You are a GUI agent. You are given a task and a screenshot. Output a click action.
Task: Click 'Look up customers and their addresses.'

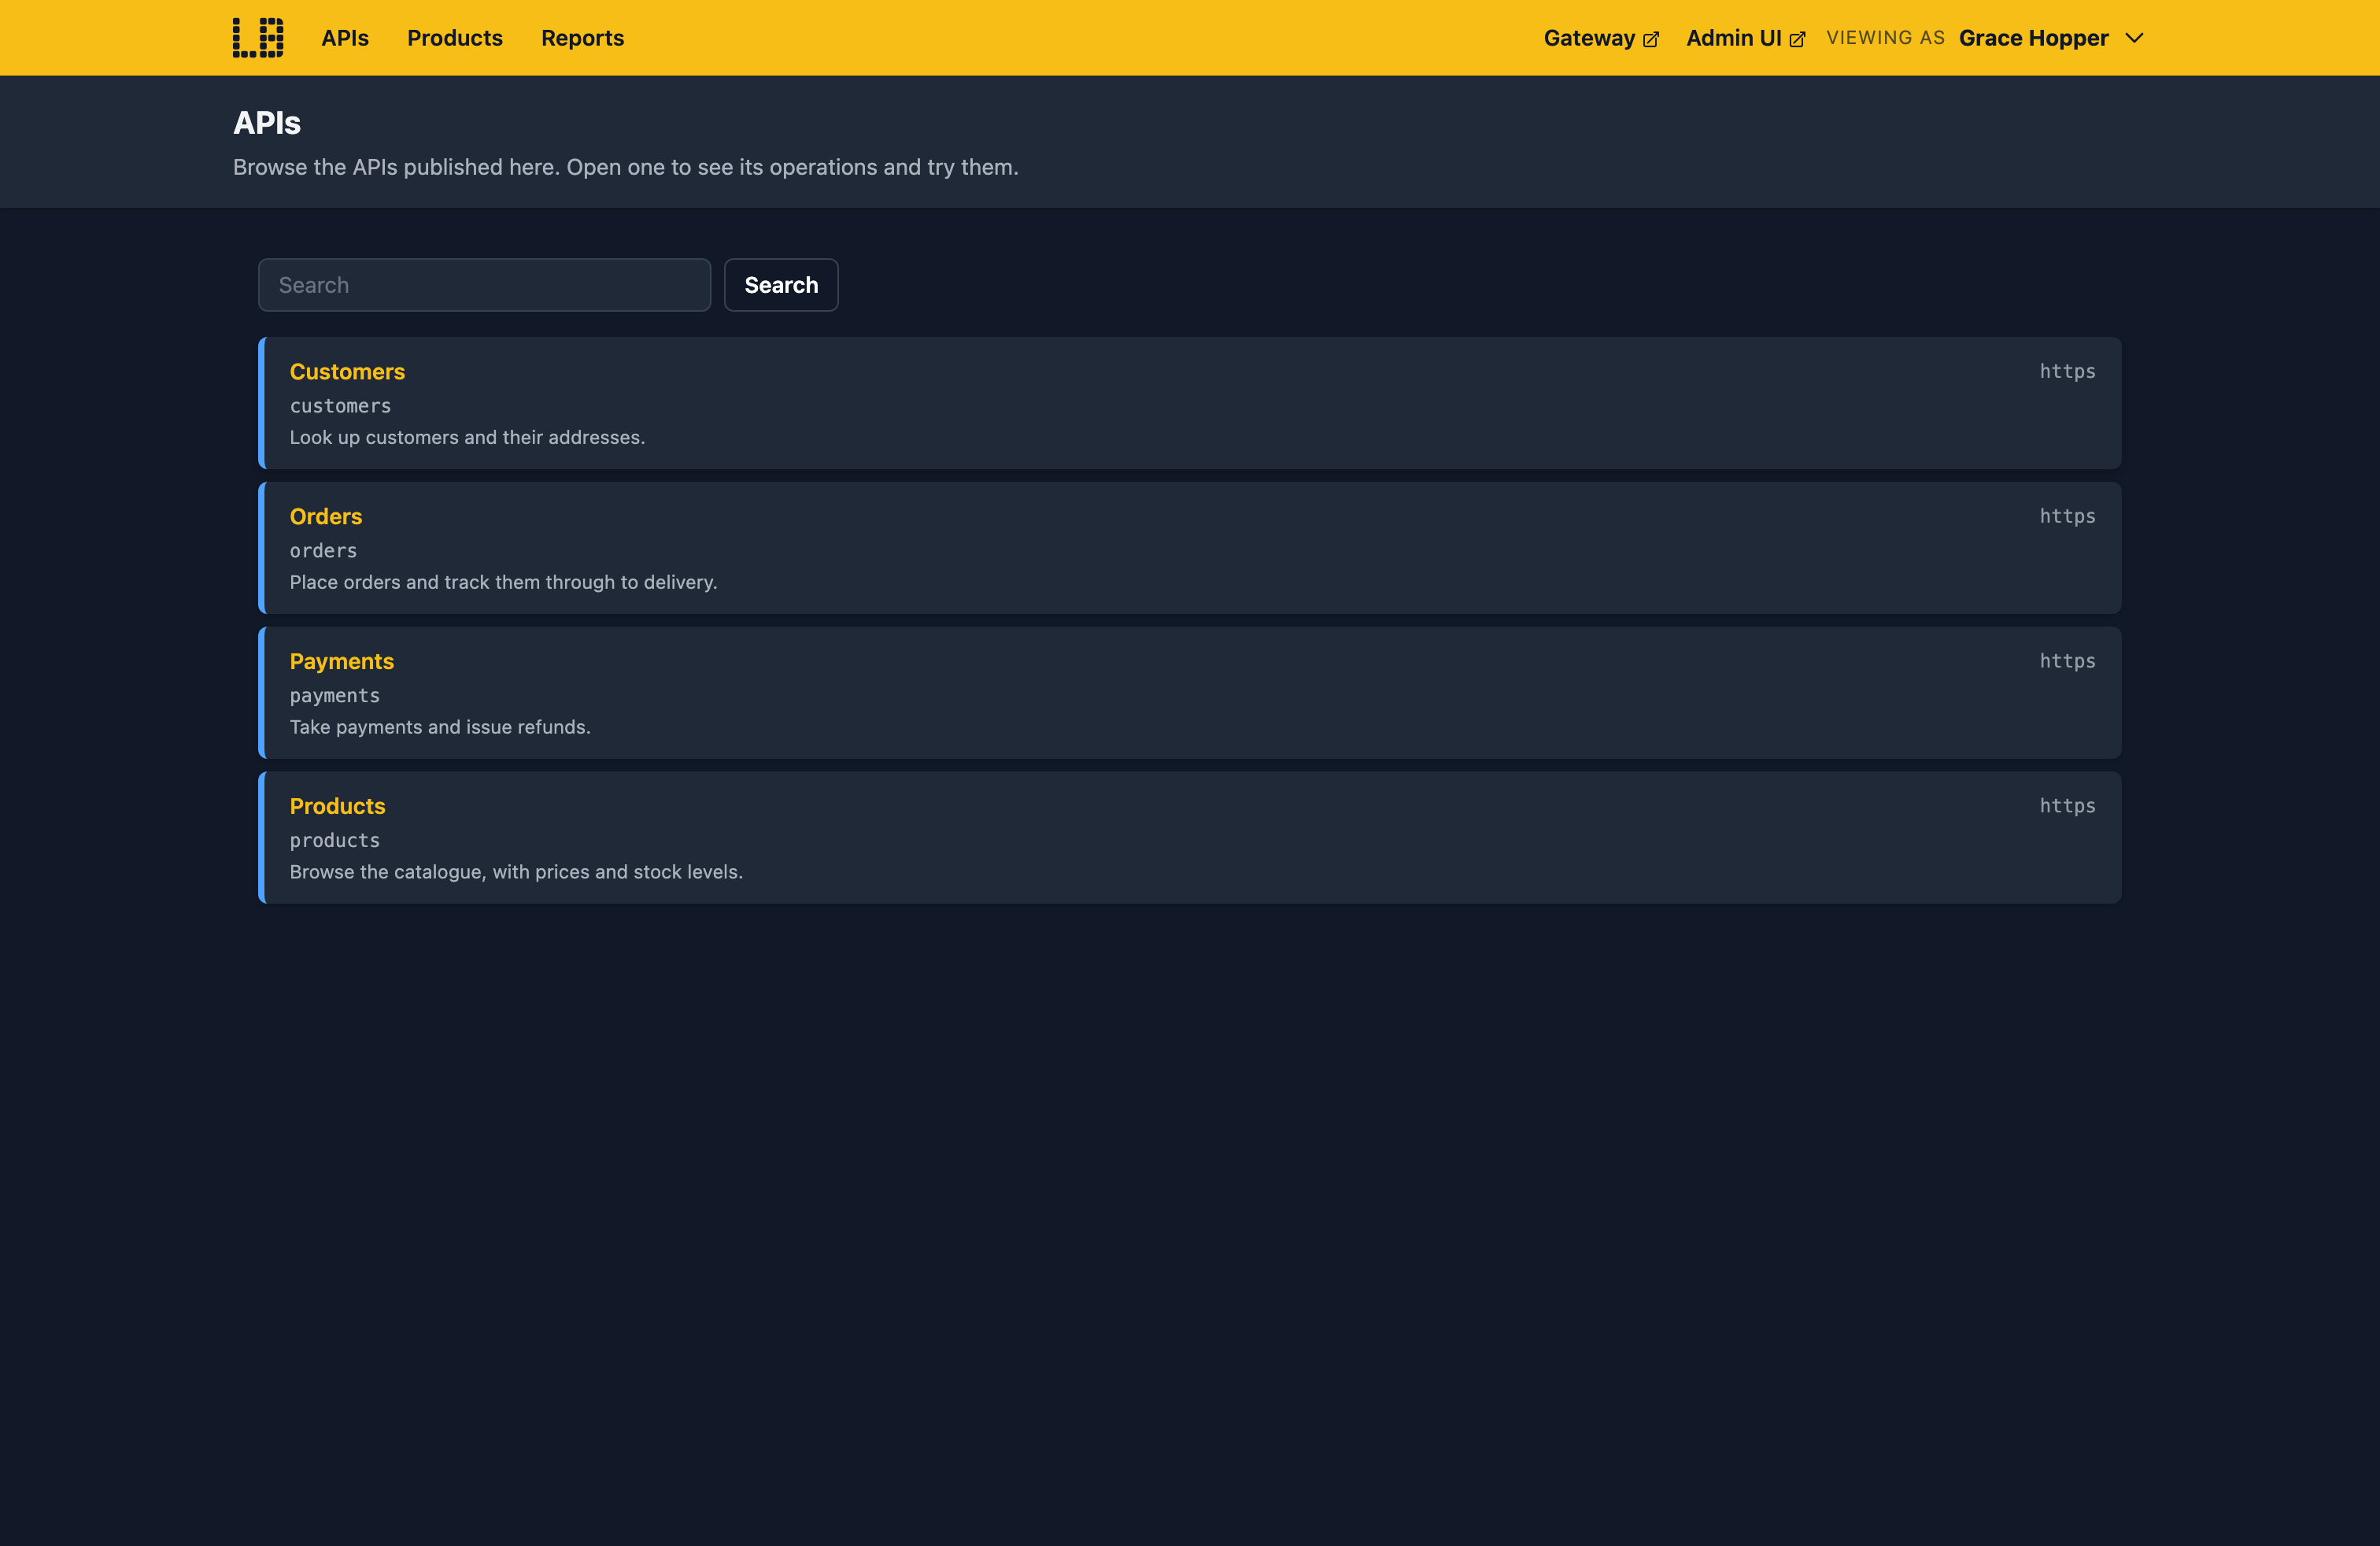tap(468, 438)
